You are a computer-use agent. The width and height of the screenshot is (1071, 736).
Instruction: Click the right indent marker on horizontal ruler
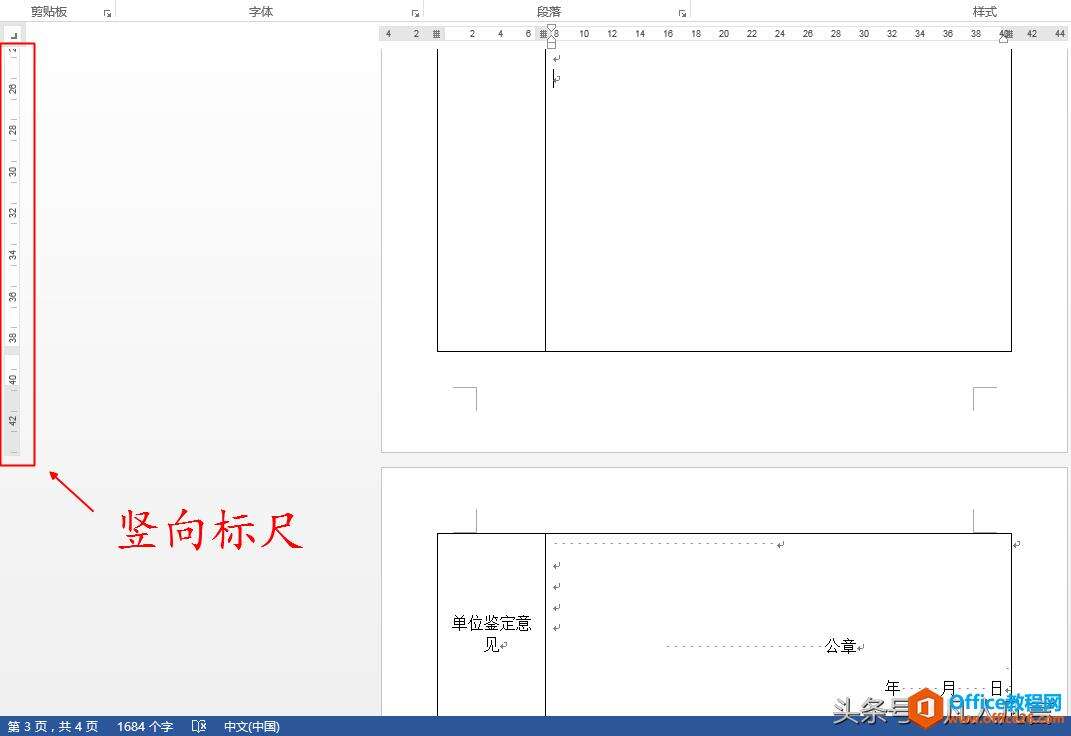pos(1003,38)
